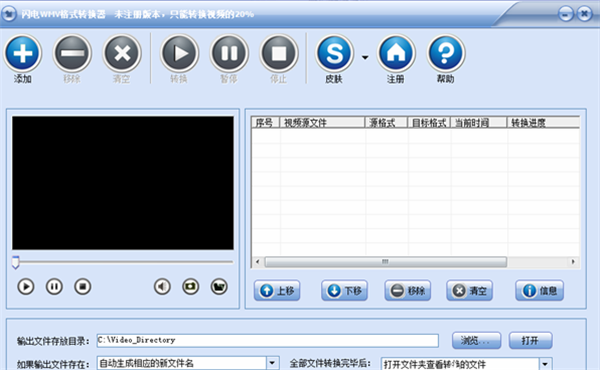The width and height of the screenshot is (600, 370).
Task: Open the 皮肤 (Skin) icon
Action: pyautogui.click(x=334, y=53)
